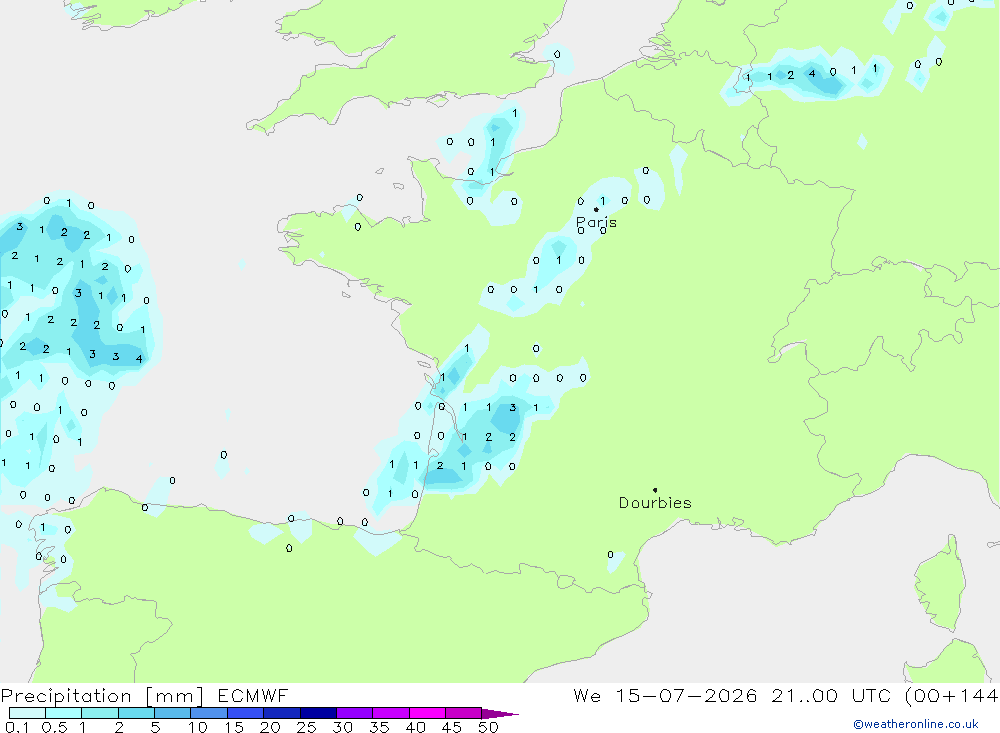The height and width of the screenshot is (733, 1000).
Task: Click the Paris city label
Action: pyautogui.click(x=596, y=222)
